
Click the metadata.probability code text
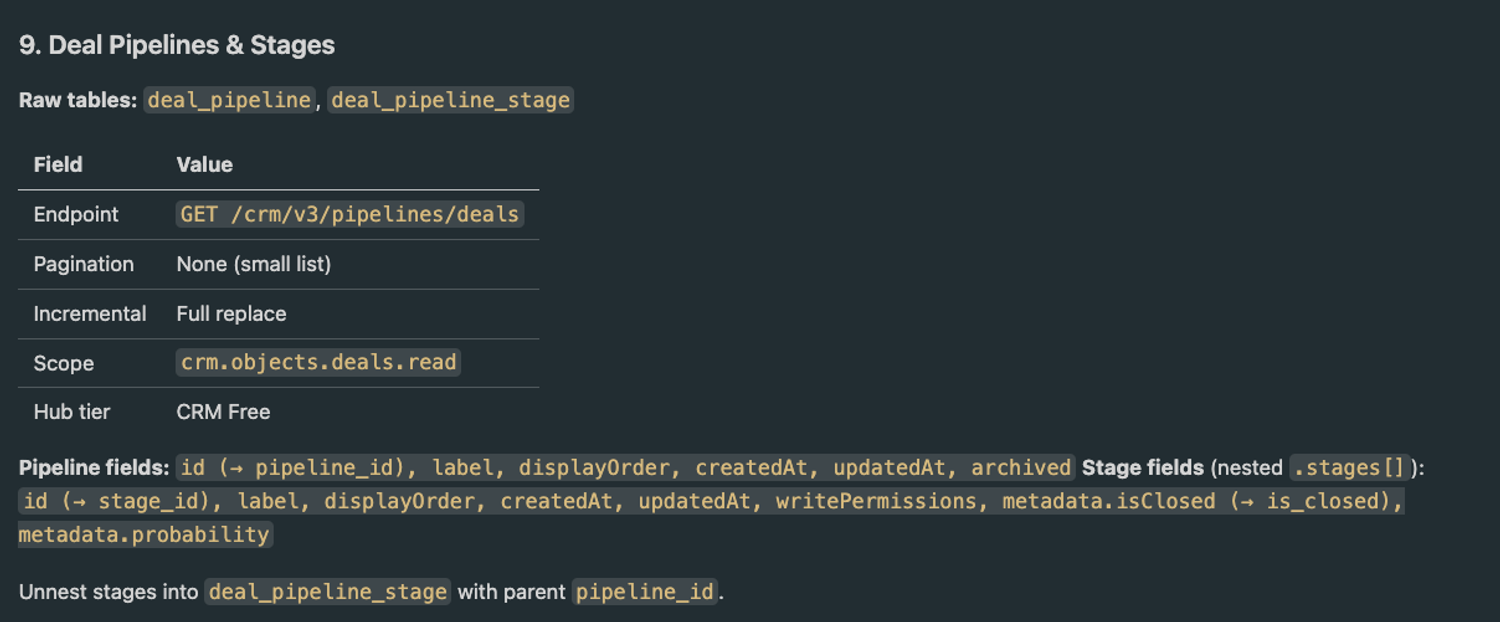click(x=145, y=535)
